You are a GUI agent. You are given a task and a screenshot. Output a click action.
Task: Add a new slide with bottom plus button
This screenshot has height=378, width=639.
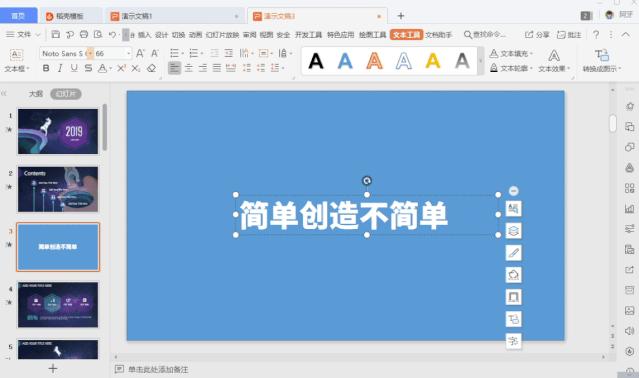coord(53,369)
